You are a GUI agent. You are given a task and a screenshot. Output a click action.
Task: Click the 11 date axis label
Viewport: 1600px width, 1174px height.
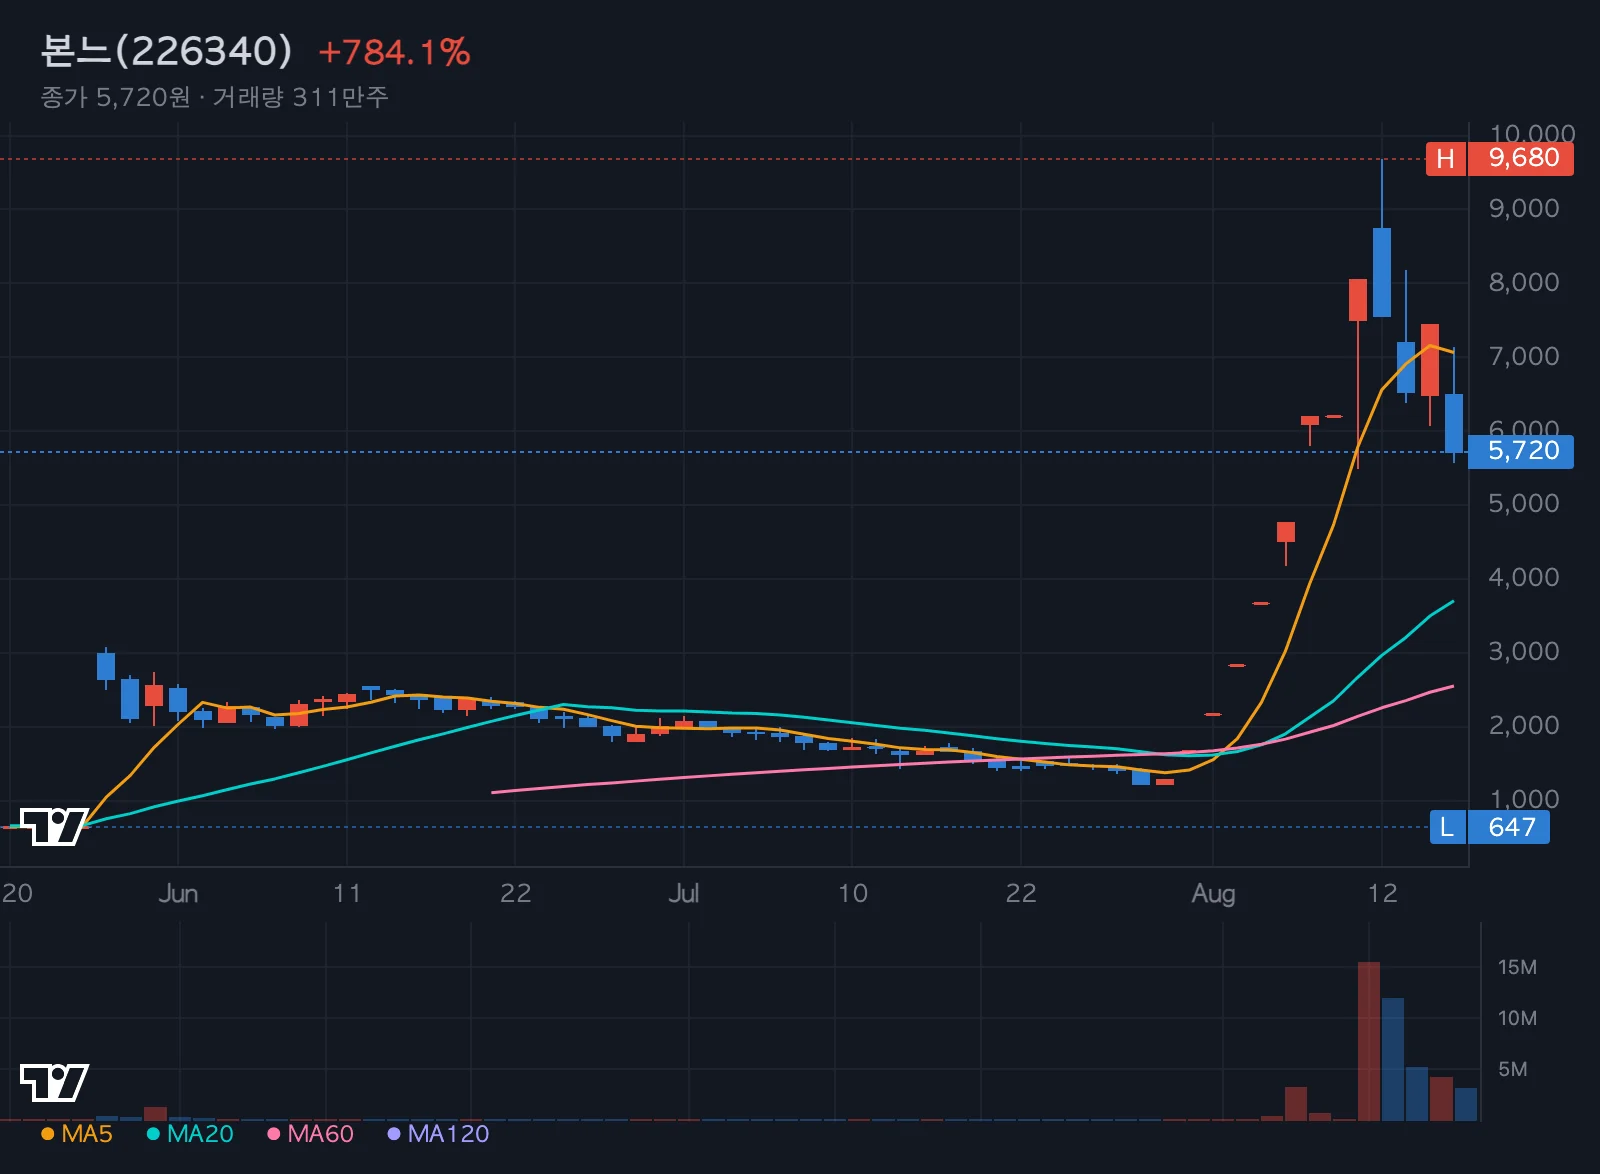347,893
